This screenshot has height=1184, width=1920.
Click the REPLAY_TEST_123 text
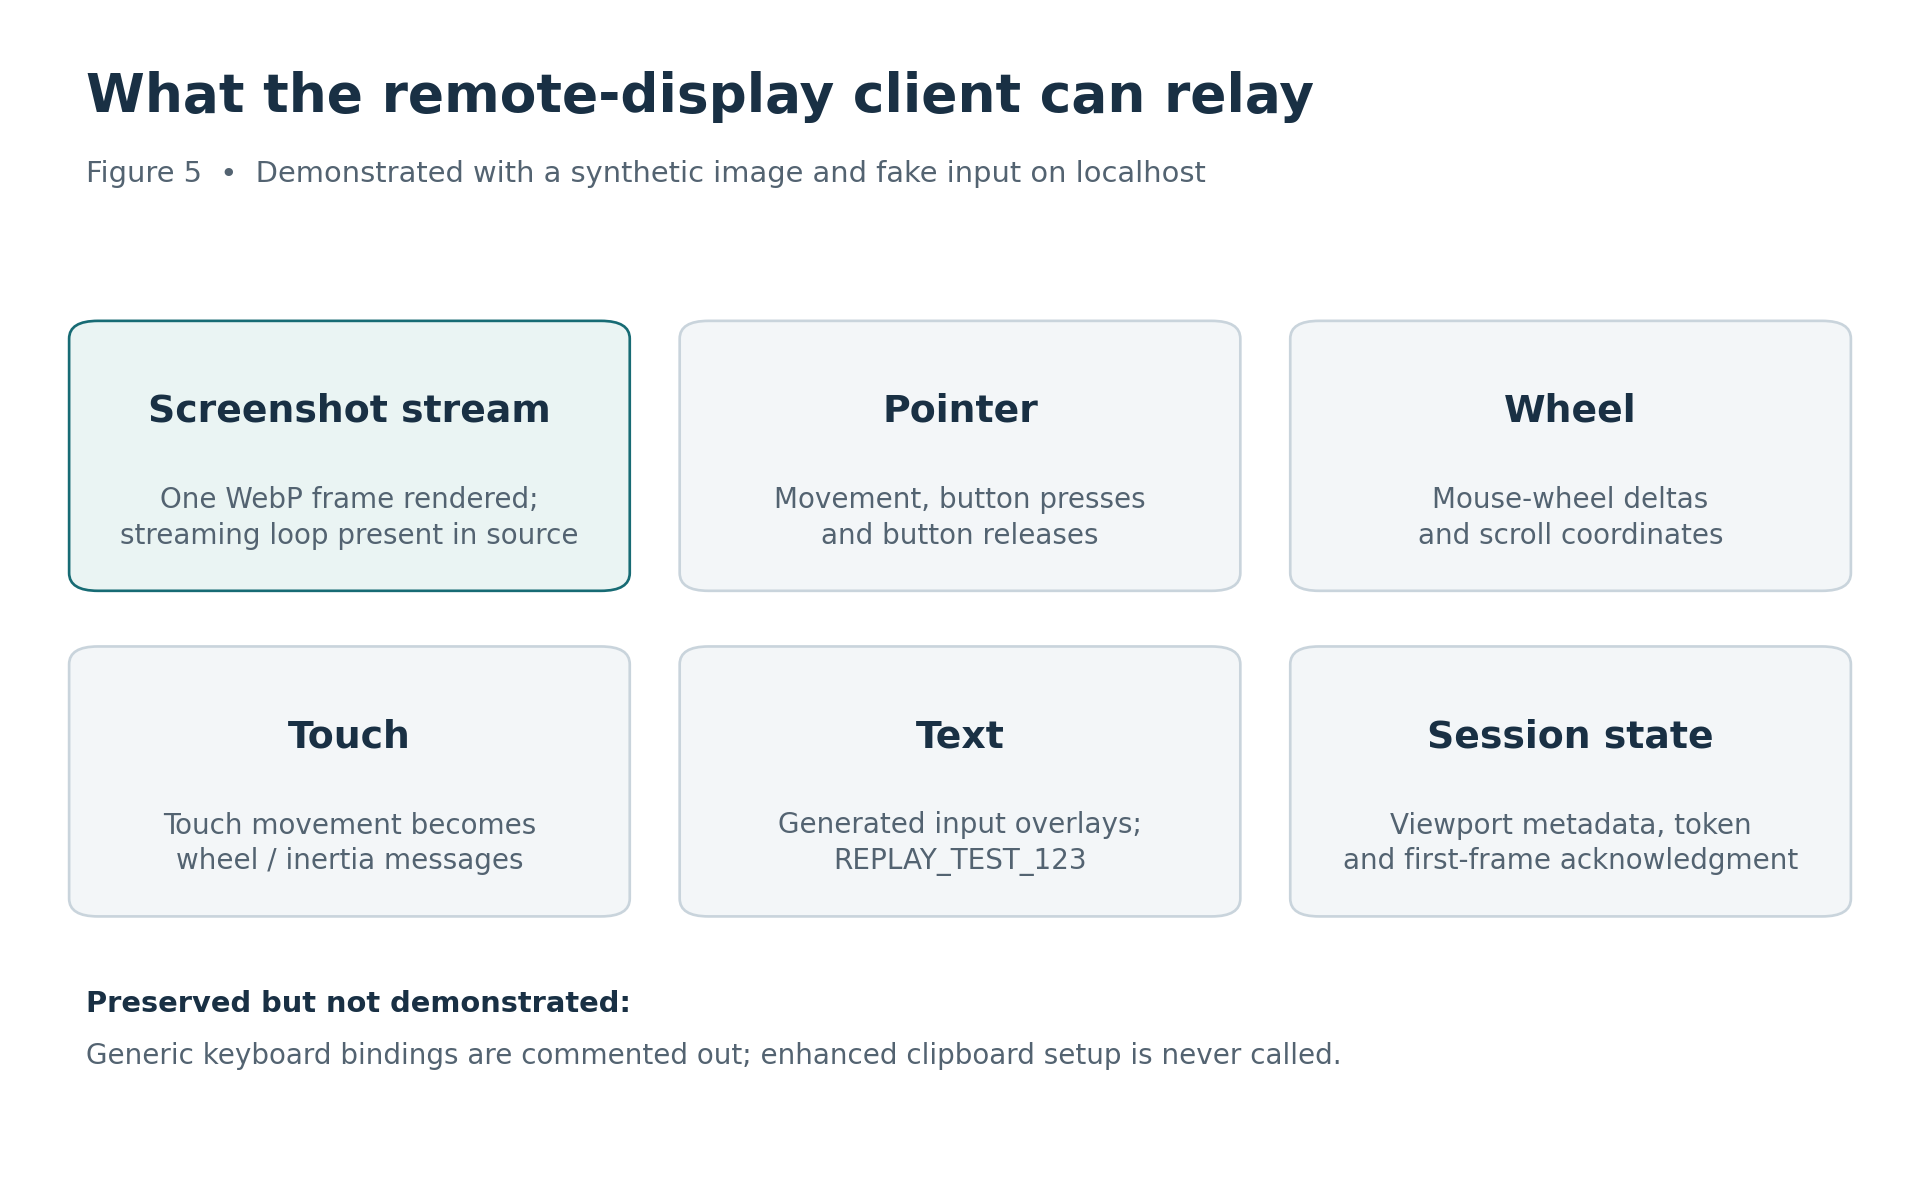click(960, 860)
